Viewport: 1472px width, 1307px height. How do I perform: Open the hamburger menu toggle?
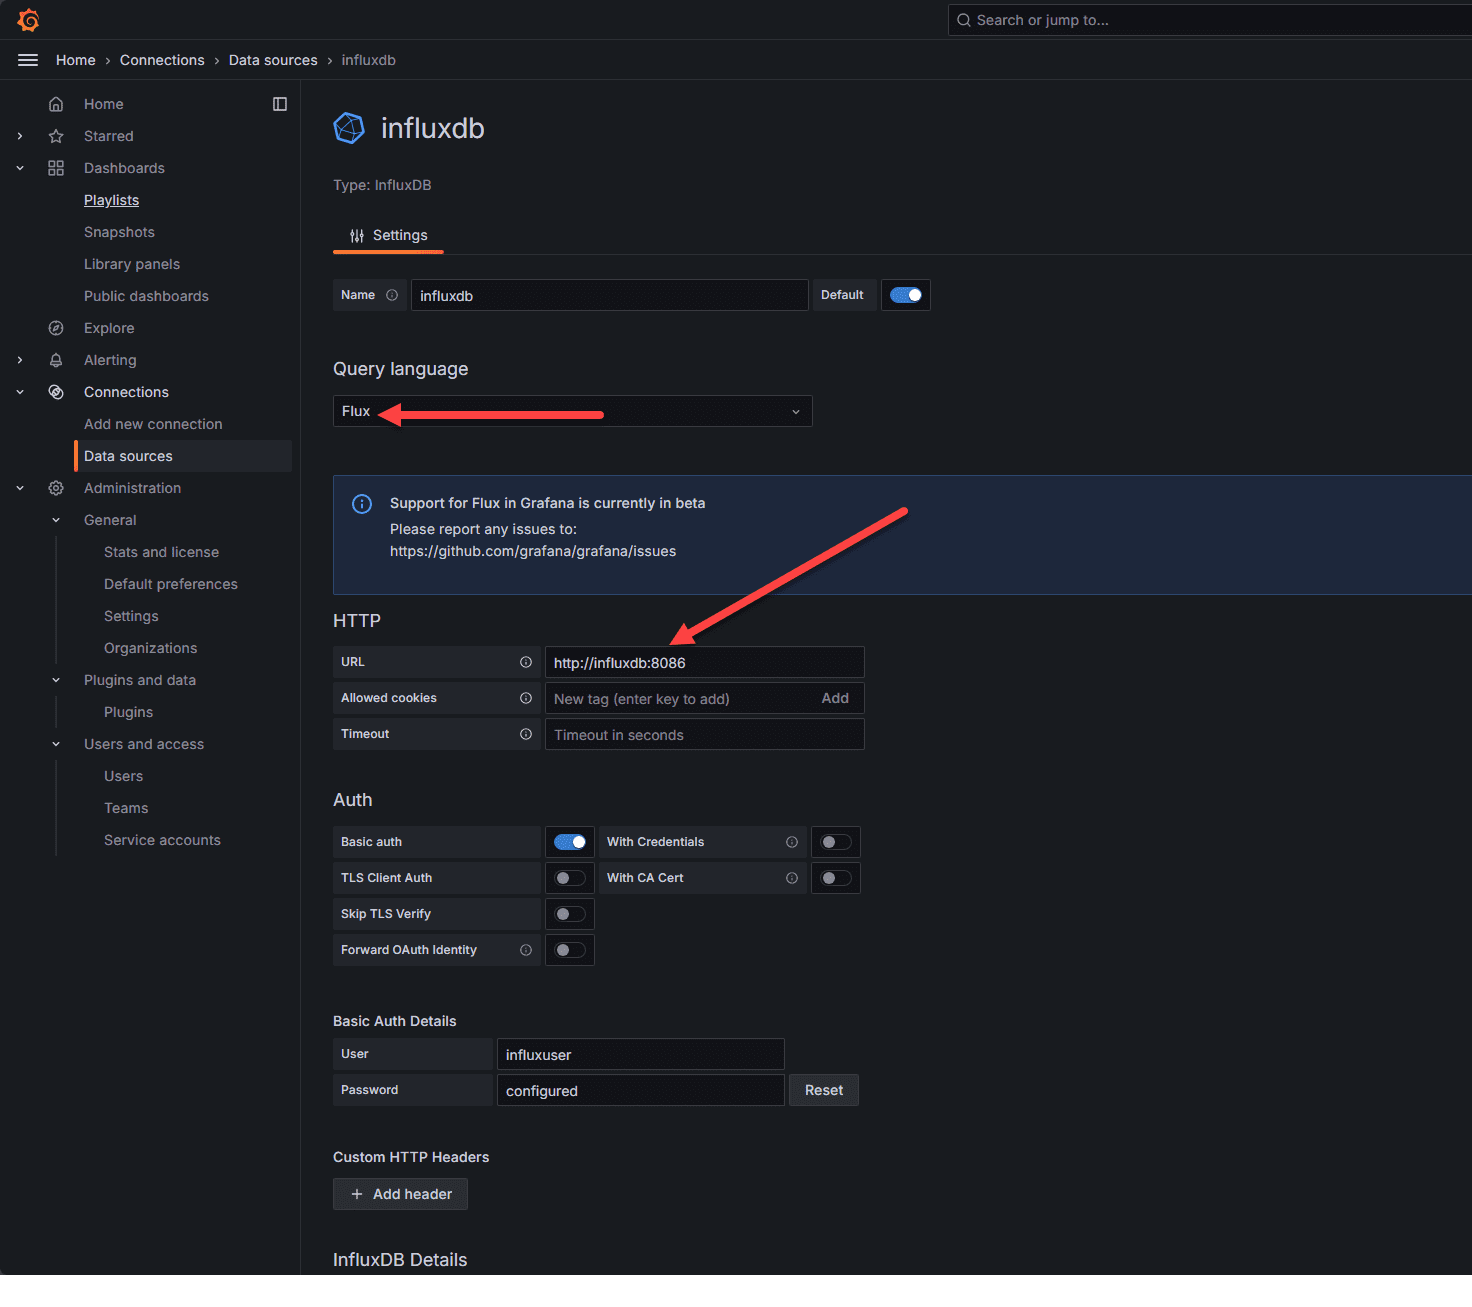point(28,60)
